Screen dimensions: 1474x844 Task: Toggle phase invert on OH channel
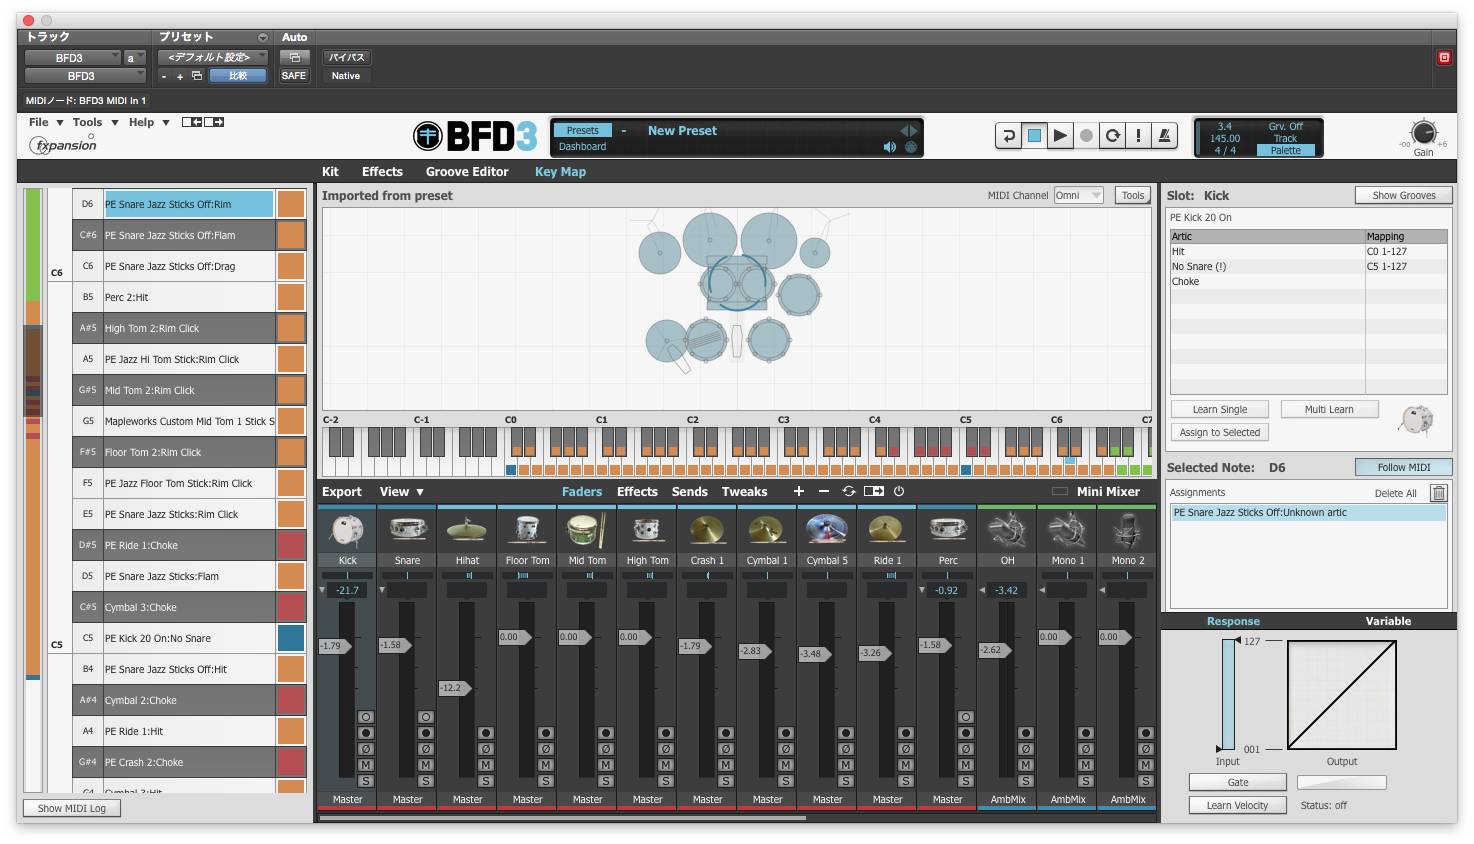[1026, 749]
